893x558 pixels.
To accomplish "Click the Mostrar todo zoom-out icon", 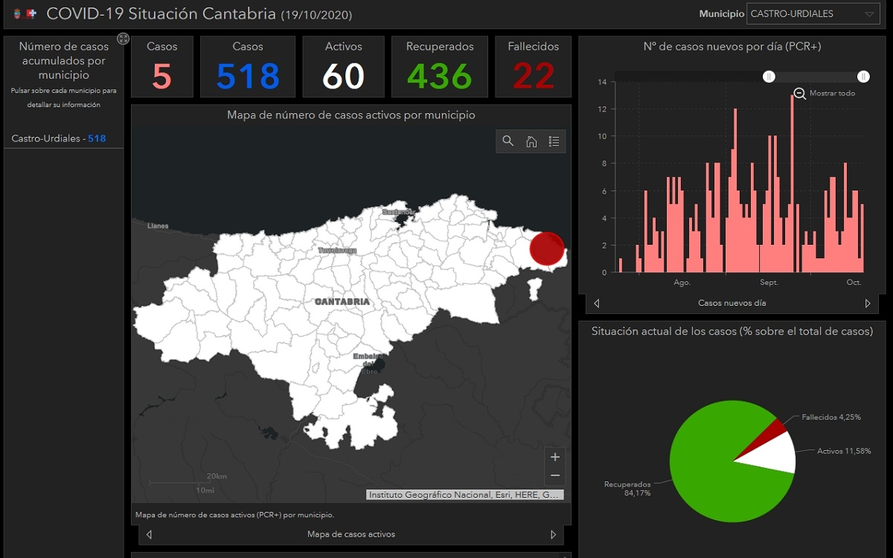I will click(800, 93).
